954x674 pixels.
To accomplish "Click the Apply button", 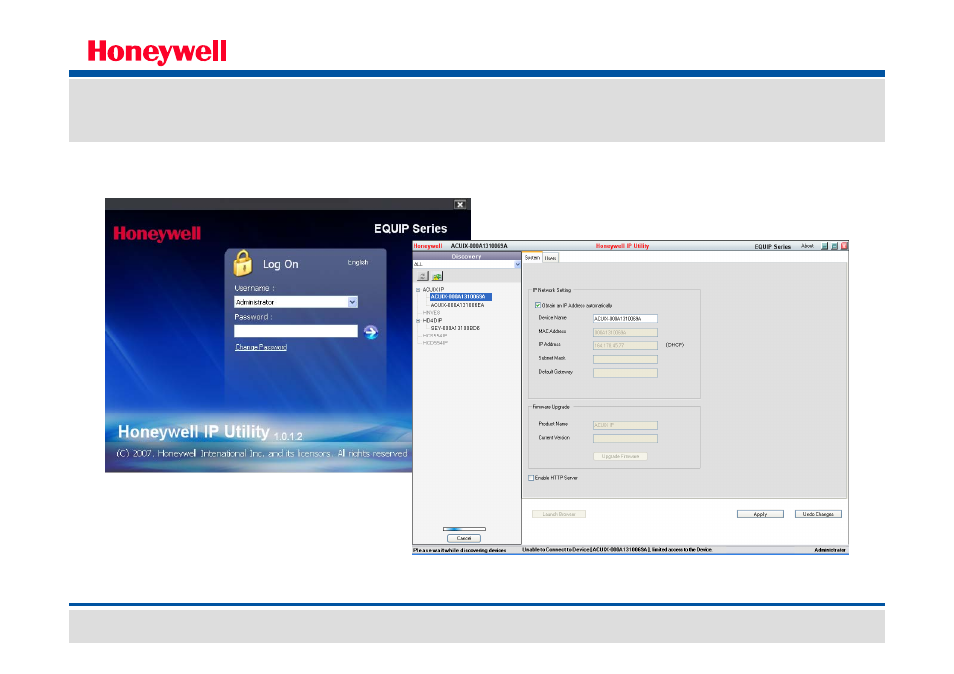I will click(761, 514).
